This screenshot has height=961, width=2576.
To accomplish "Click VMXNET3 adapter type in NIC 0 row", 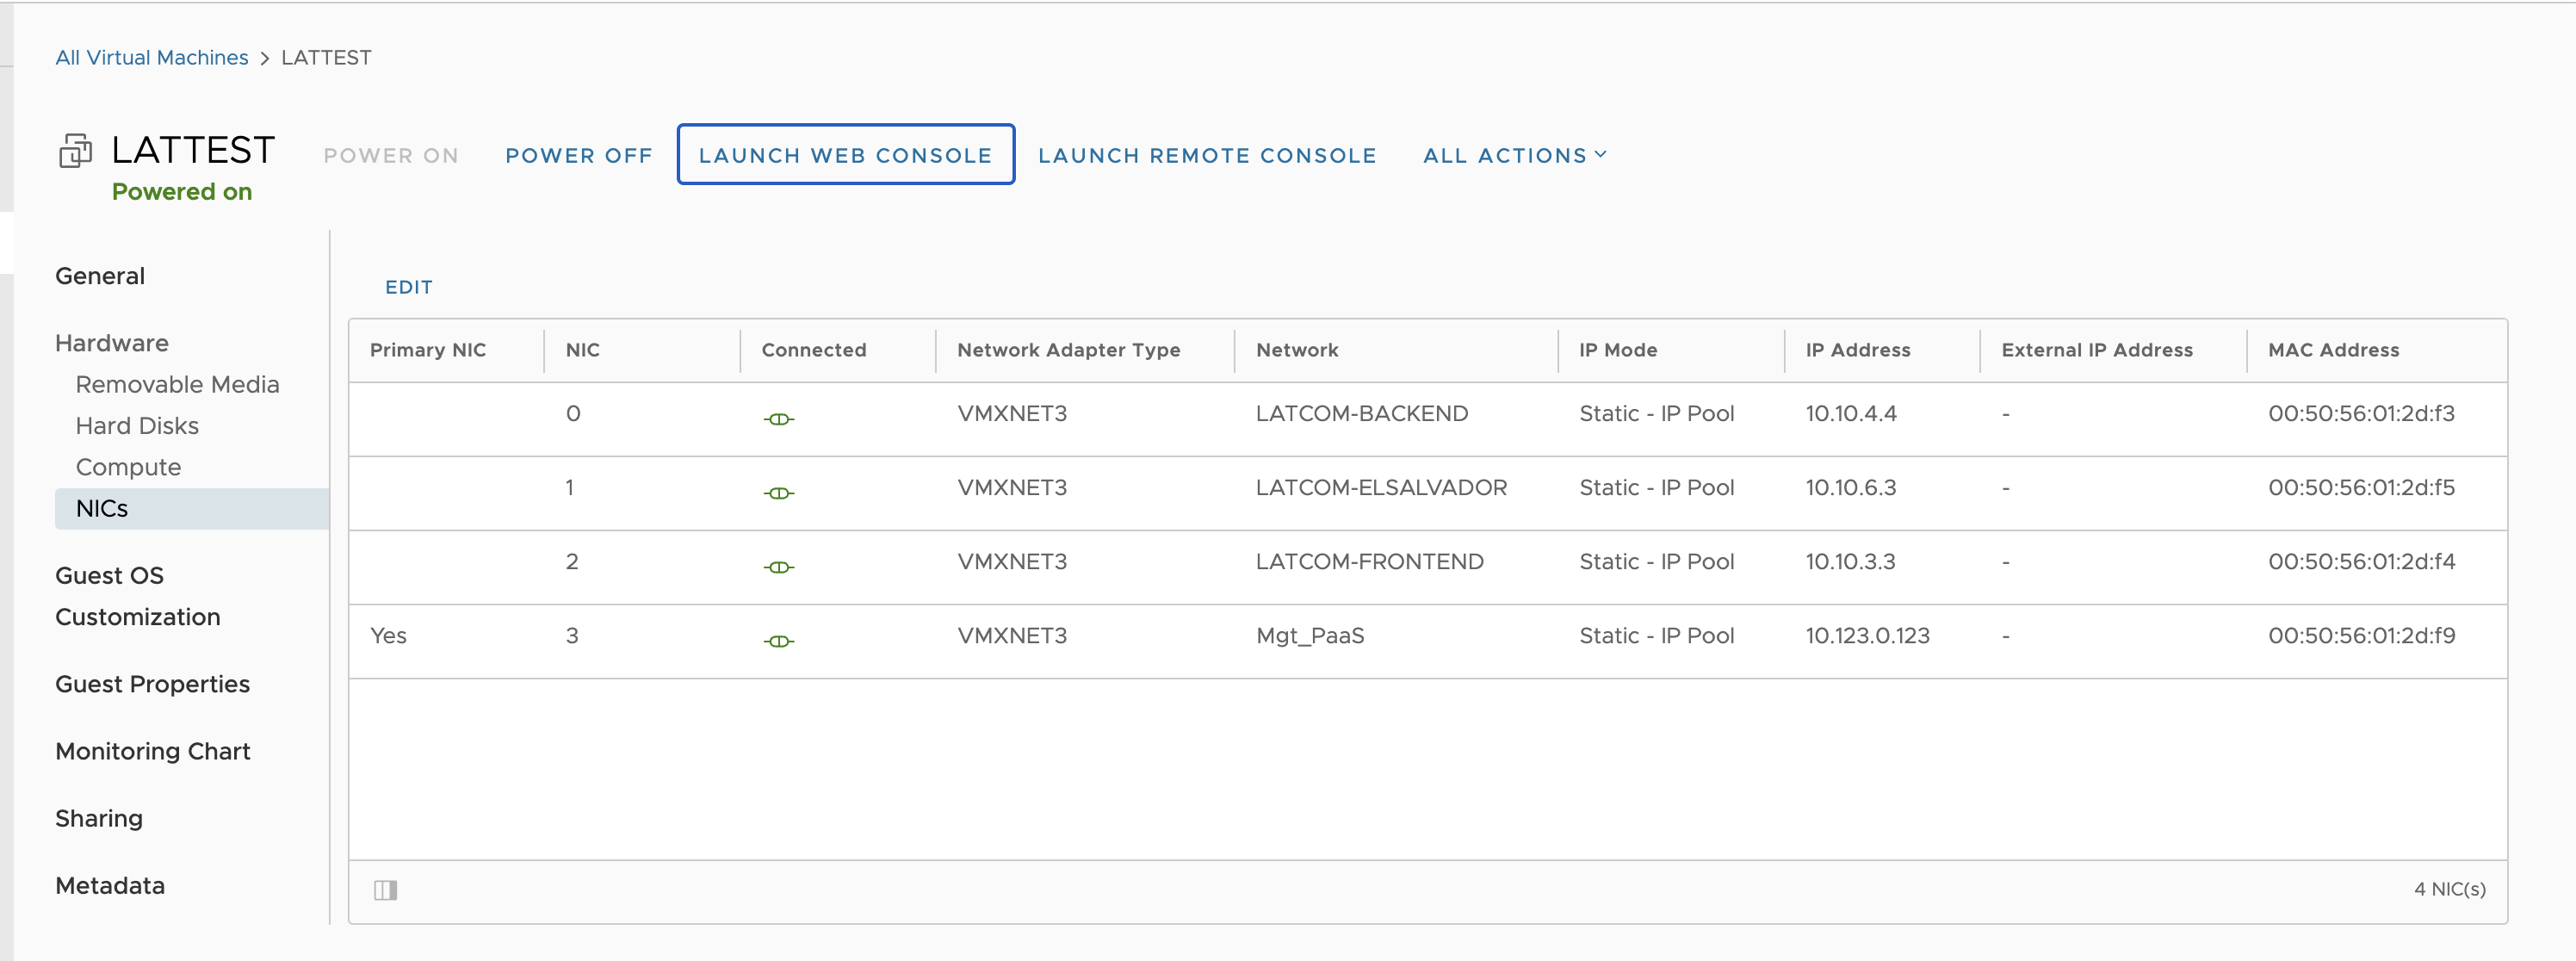I will [1012, 413].
